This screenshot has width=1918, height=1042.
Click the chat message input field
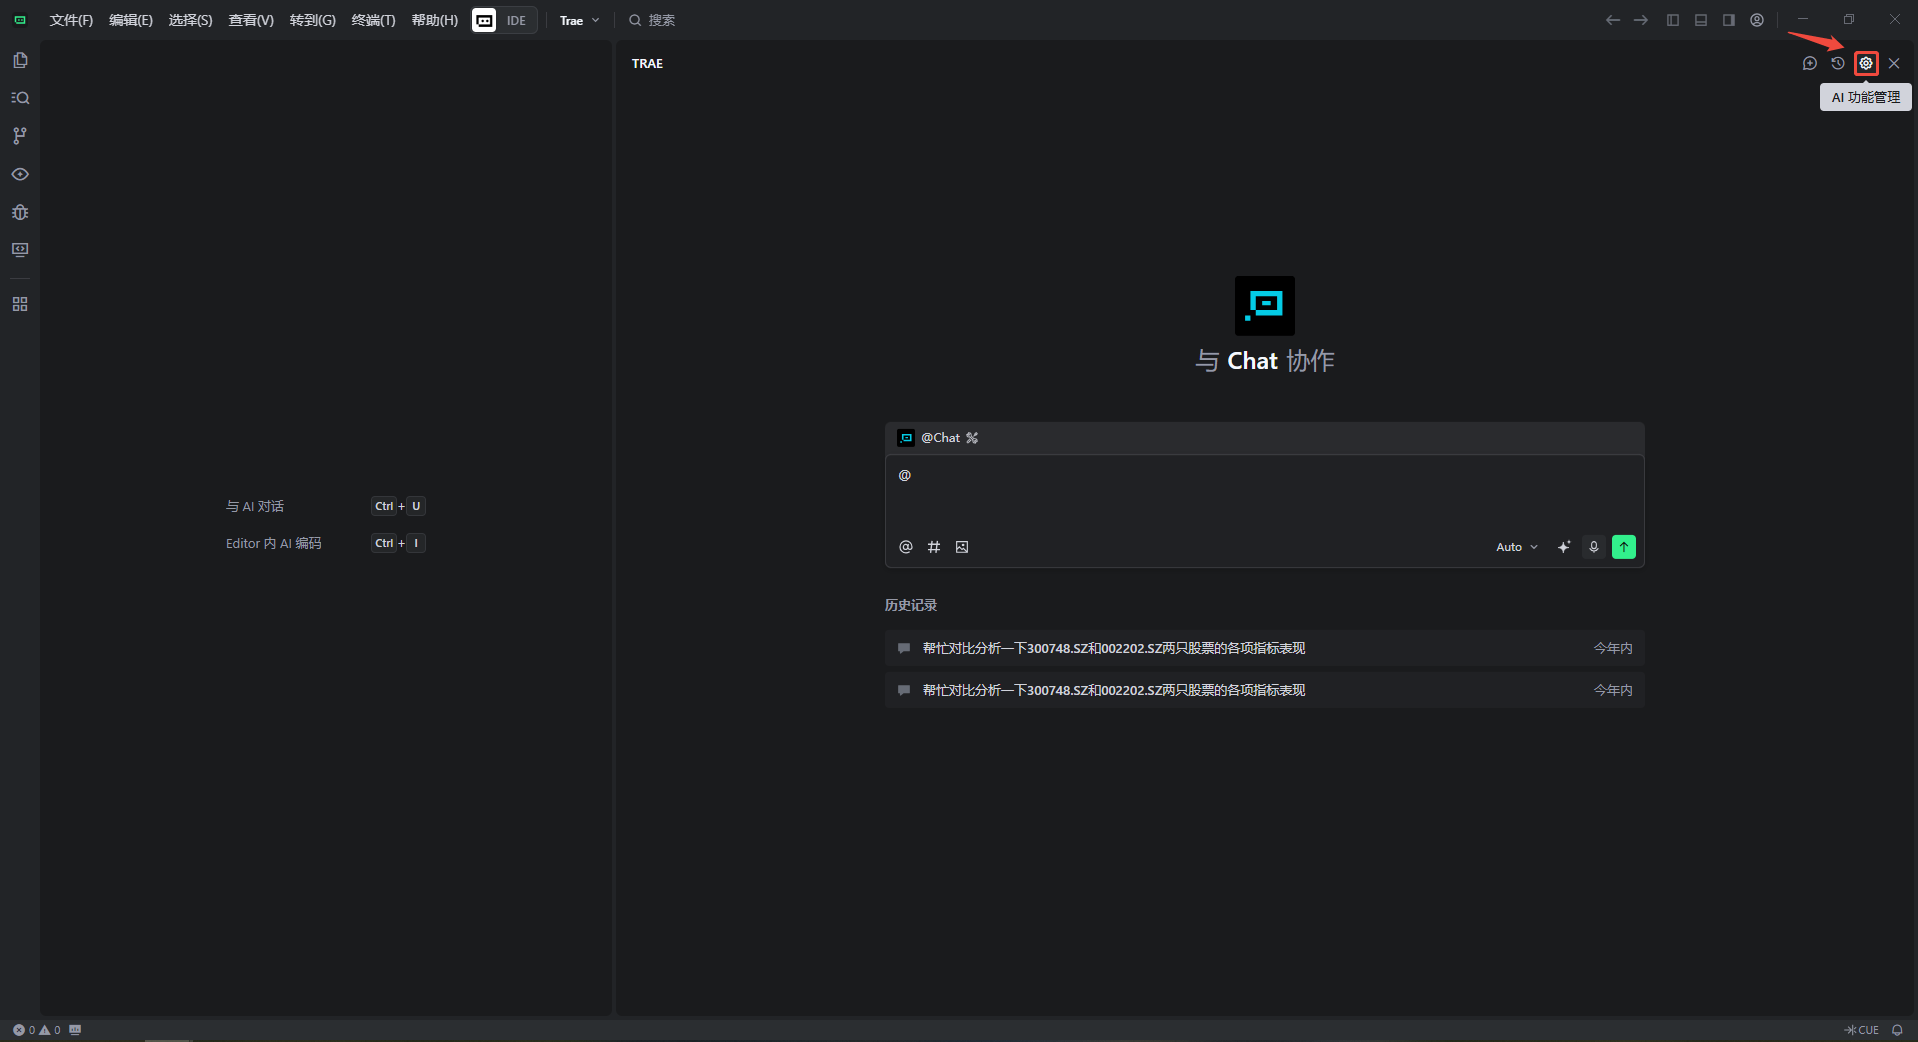(x=1264, y=495)
